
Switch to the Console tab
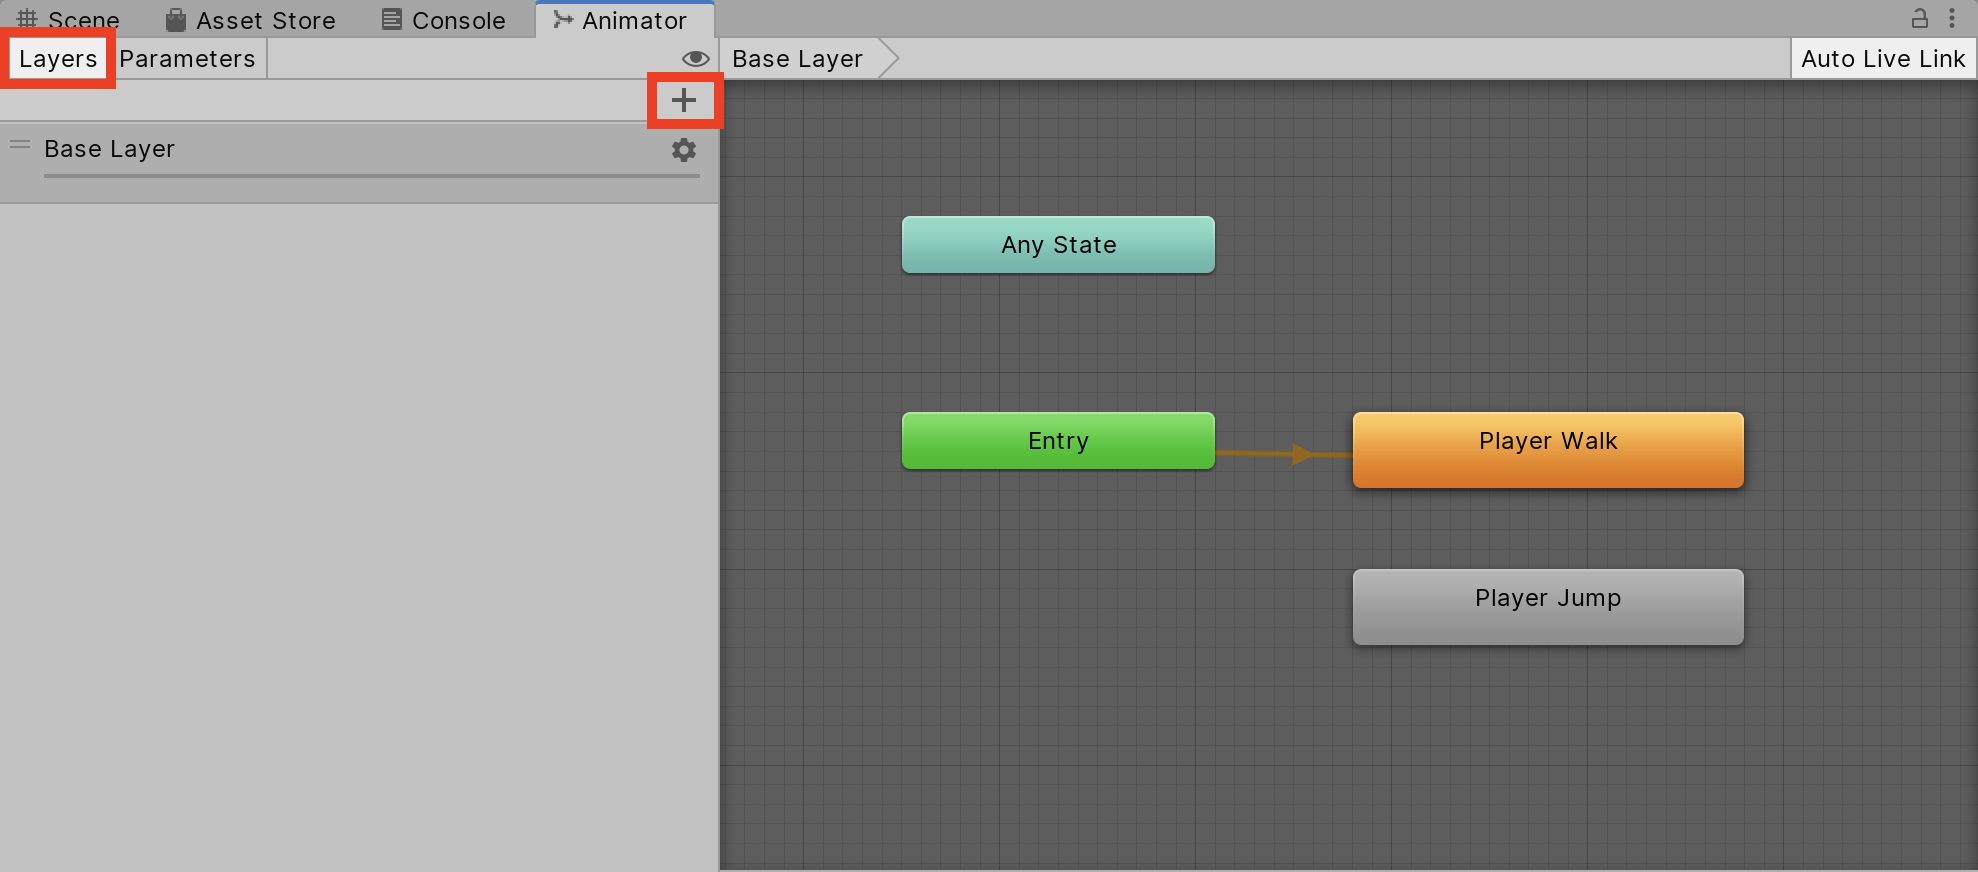(x=444, y=20)
